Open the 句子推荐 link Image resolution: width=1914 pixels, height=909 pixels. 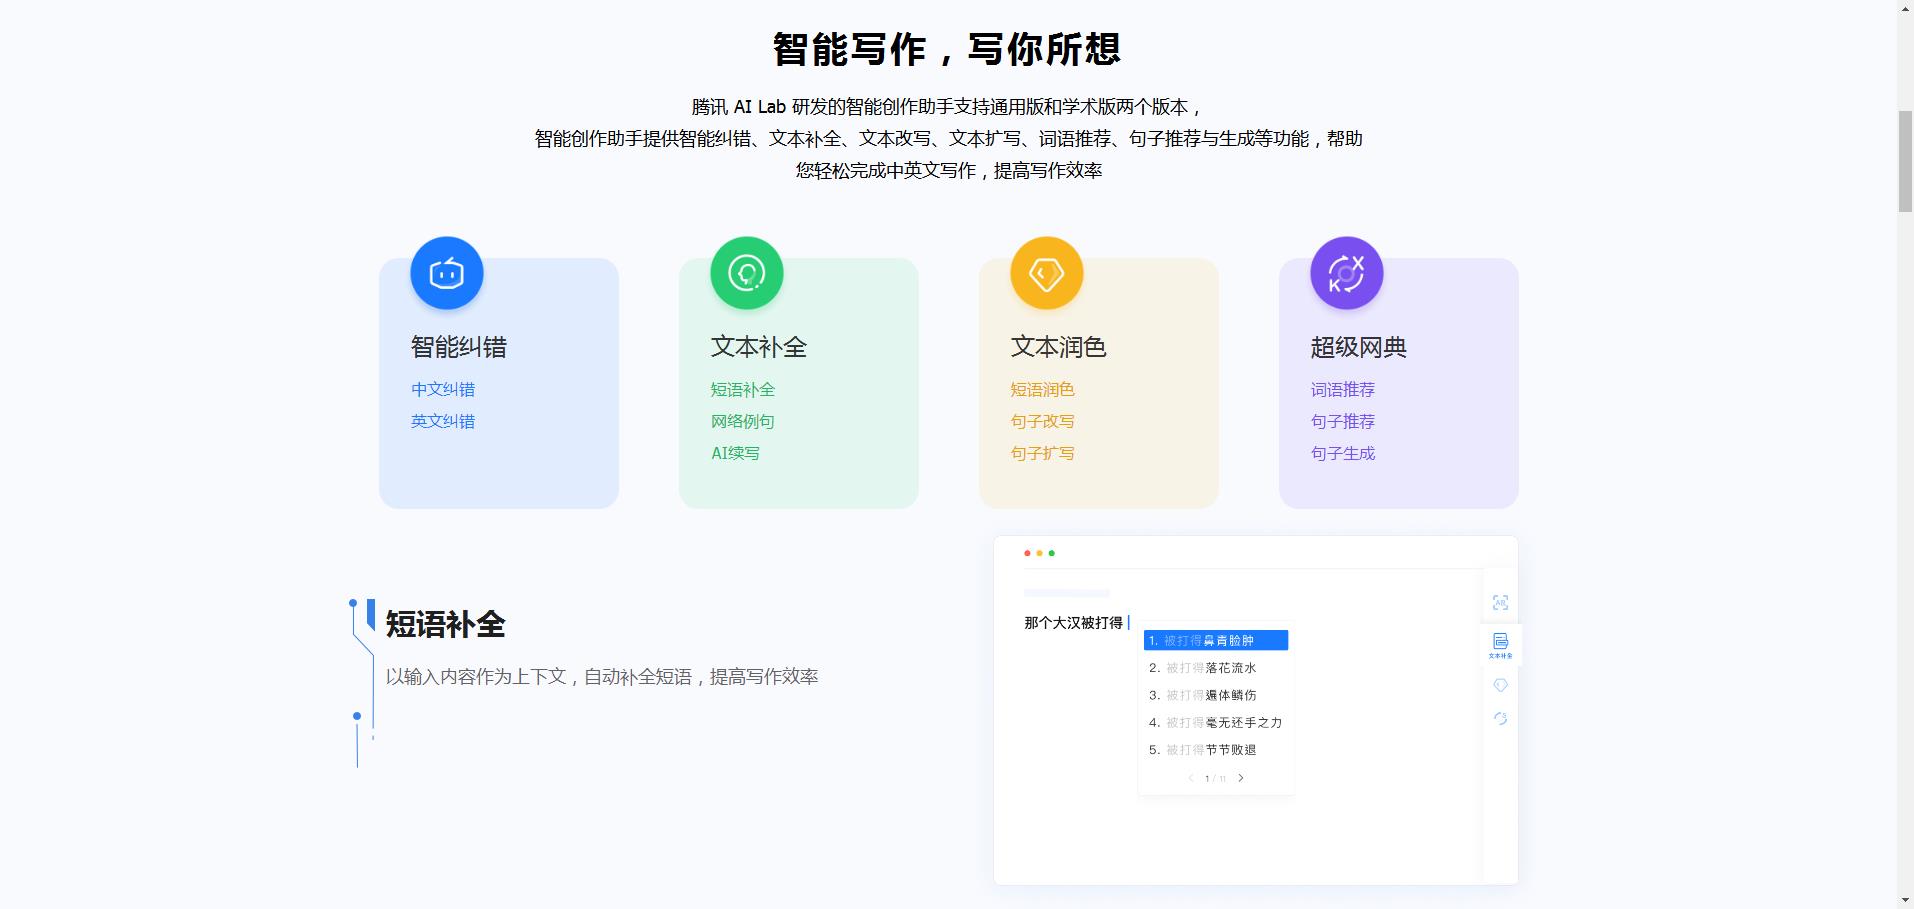(x=1343, y=421)
